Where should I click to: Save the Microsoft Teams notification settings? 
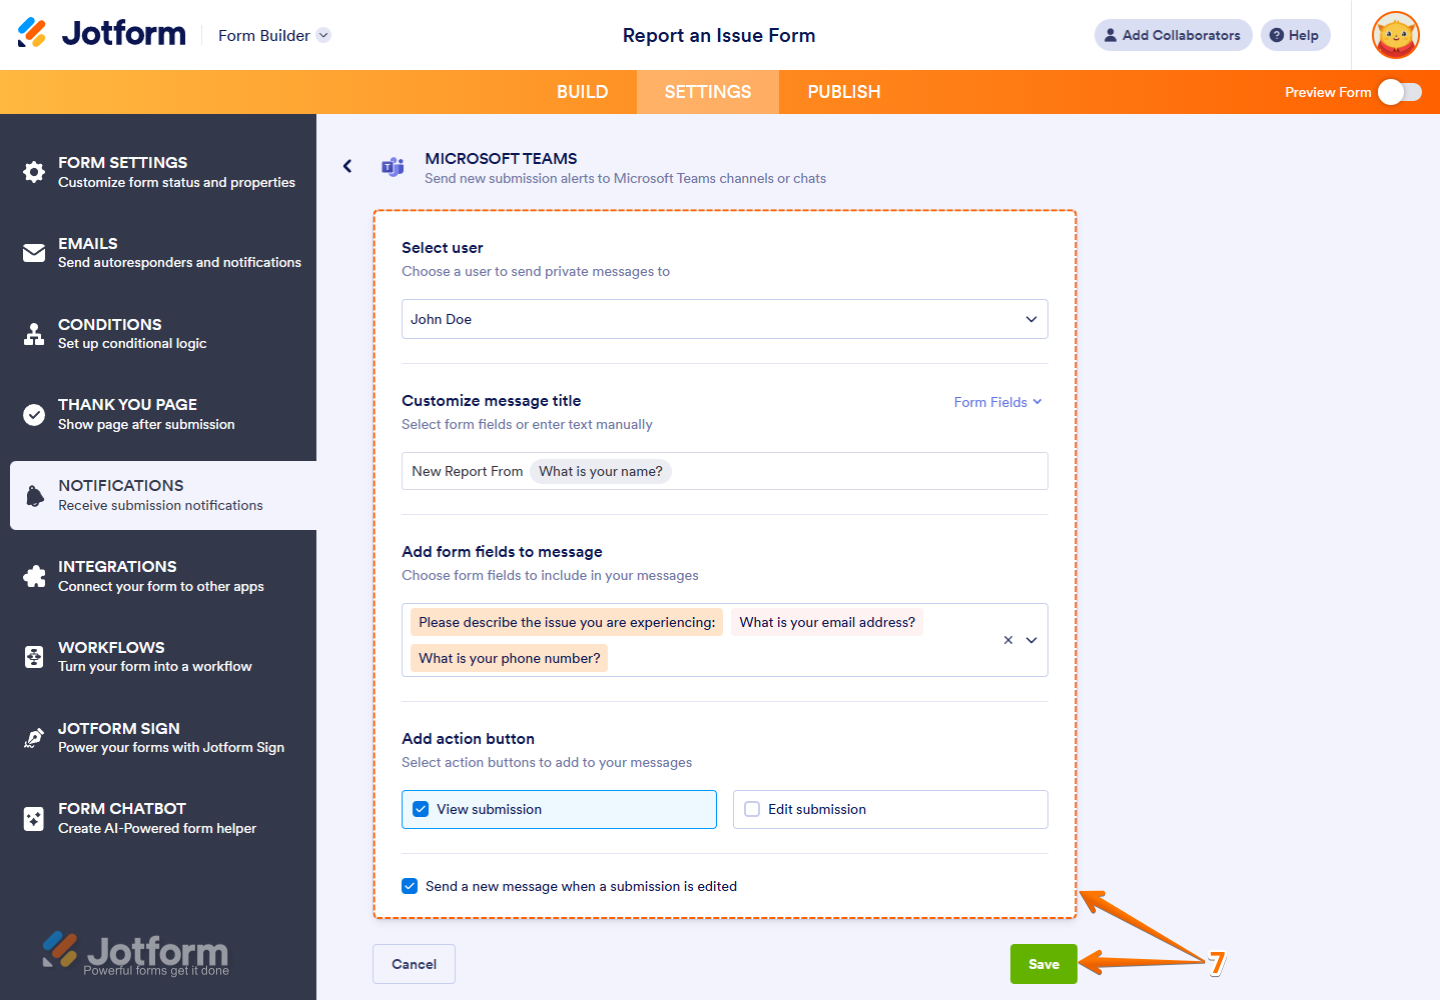tap(1043, 963)
